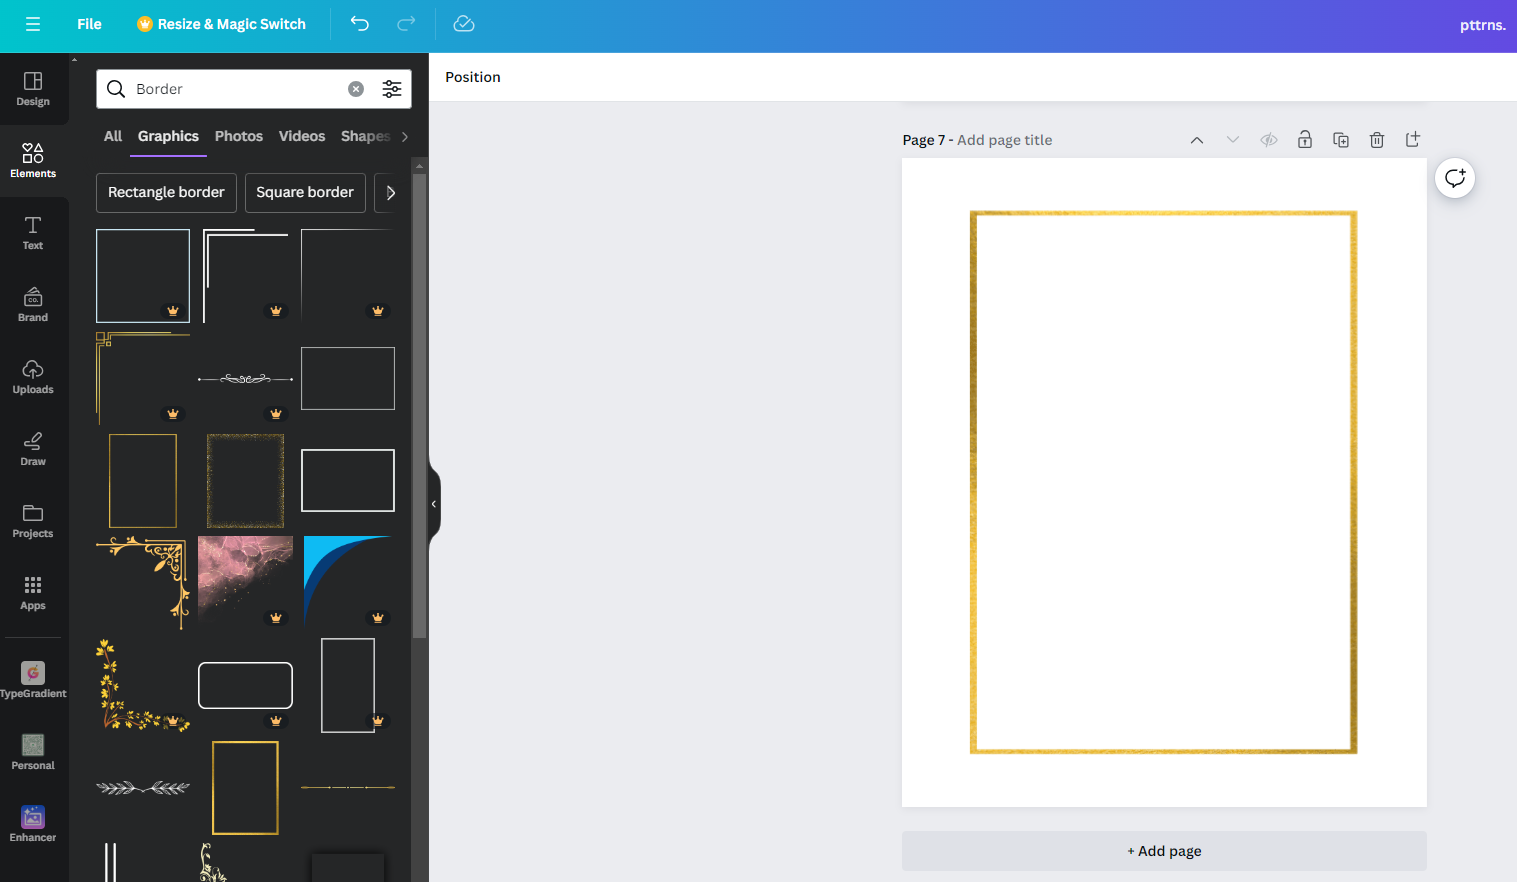
Task: Open the search filters icon
Action: 392,89
